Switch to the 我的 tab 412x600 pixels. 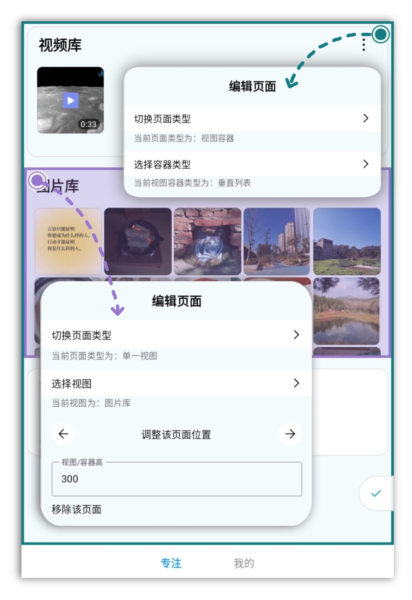pos(244,563)
